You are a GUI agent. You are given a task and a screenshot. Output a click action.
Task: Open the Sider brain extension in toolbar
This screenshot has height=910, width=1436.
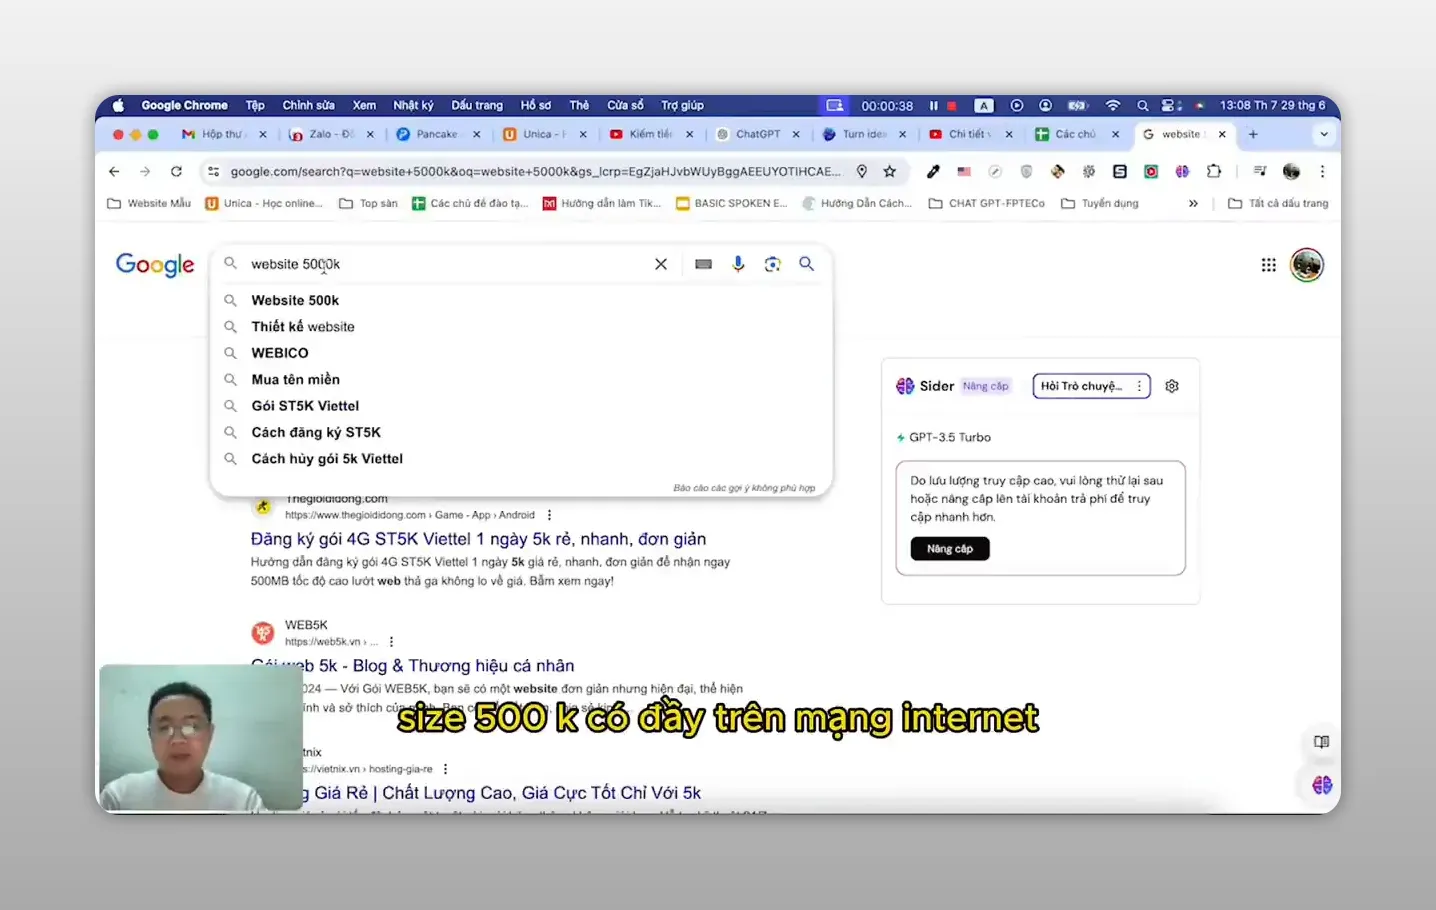(x=1182, y=172)
